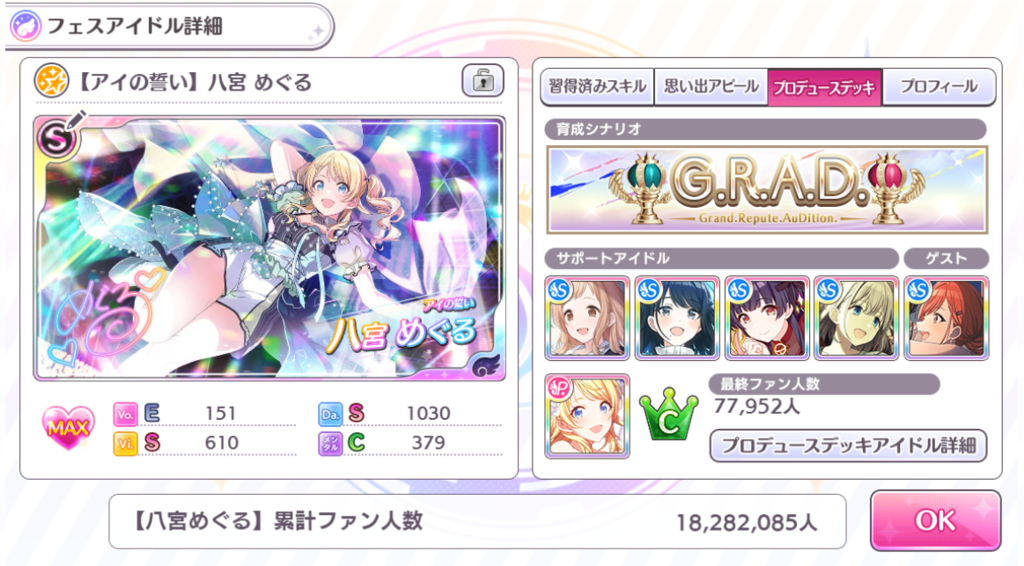Select the blonde support idol thumbnail
The image size is (1024, 566).
[857, 318]
